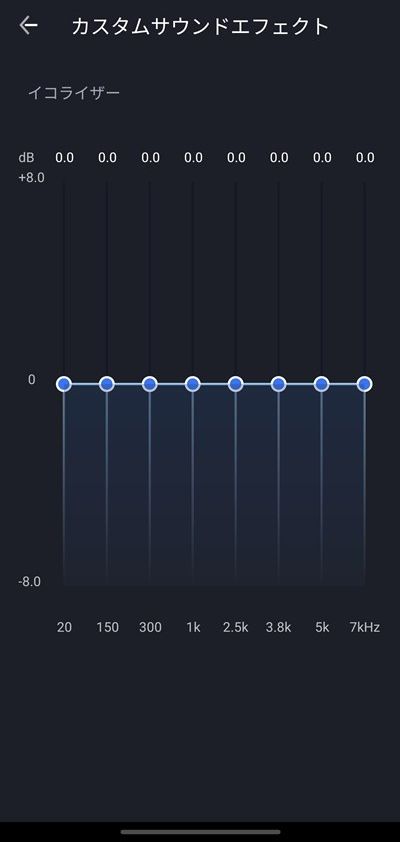The image size is (400, 842).
Task: Select the 5k slider handle
Action: [322, 384]
